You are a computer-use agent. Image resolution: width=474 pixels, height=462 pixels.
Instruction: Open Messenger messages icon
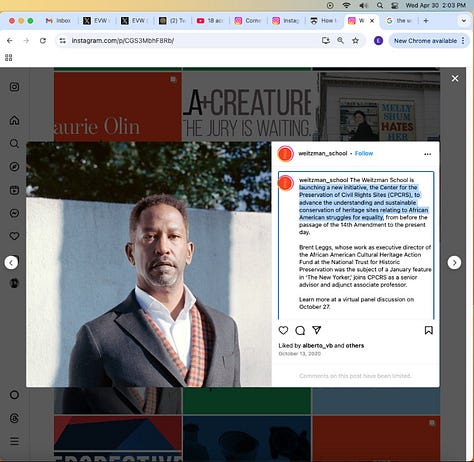(14, 213)
